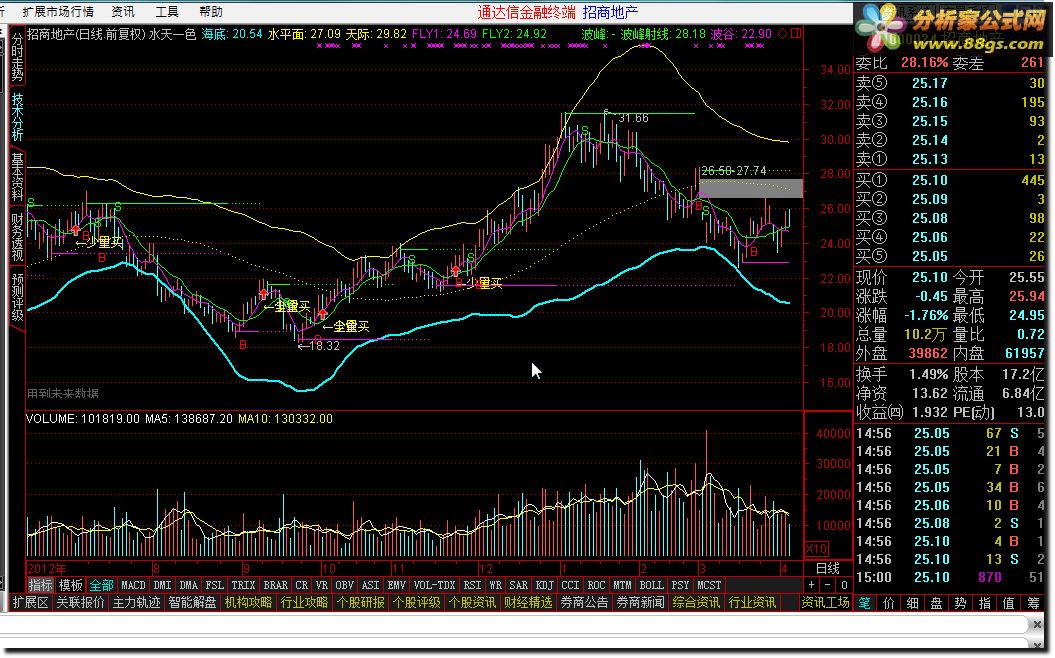The width and height of the screenshot is (1055, 658).
Task: Open the 关联报价 tab
Action: [80, 603]
